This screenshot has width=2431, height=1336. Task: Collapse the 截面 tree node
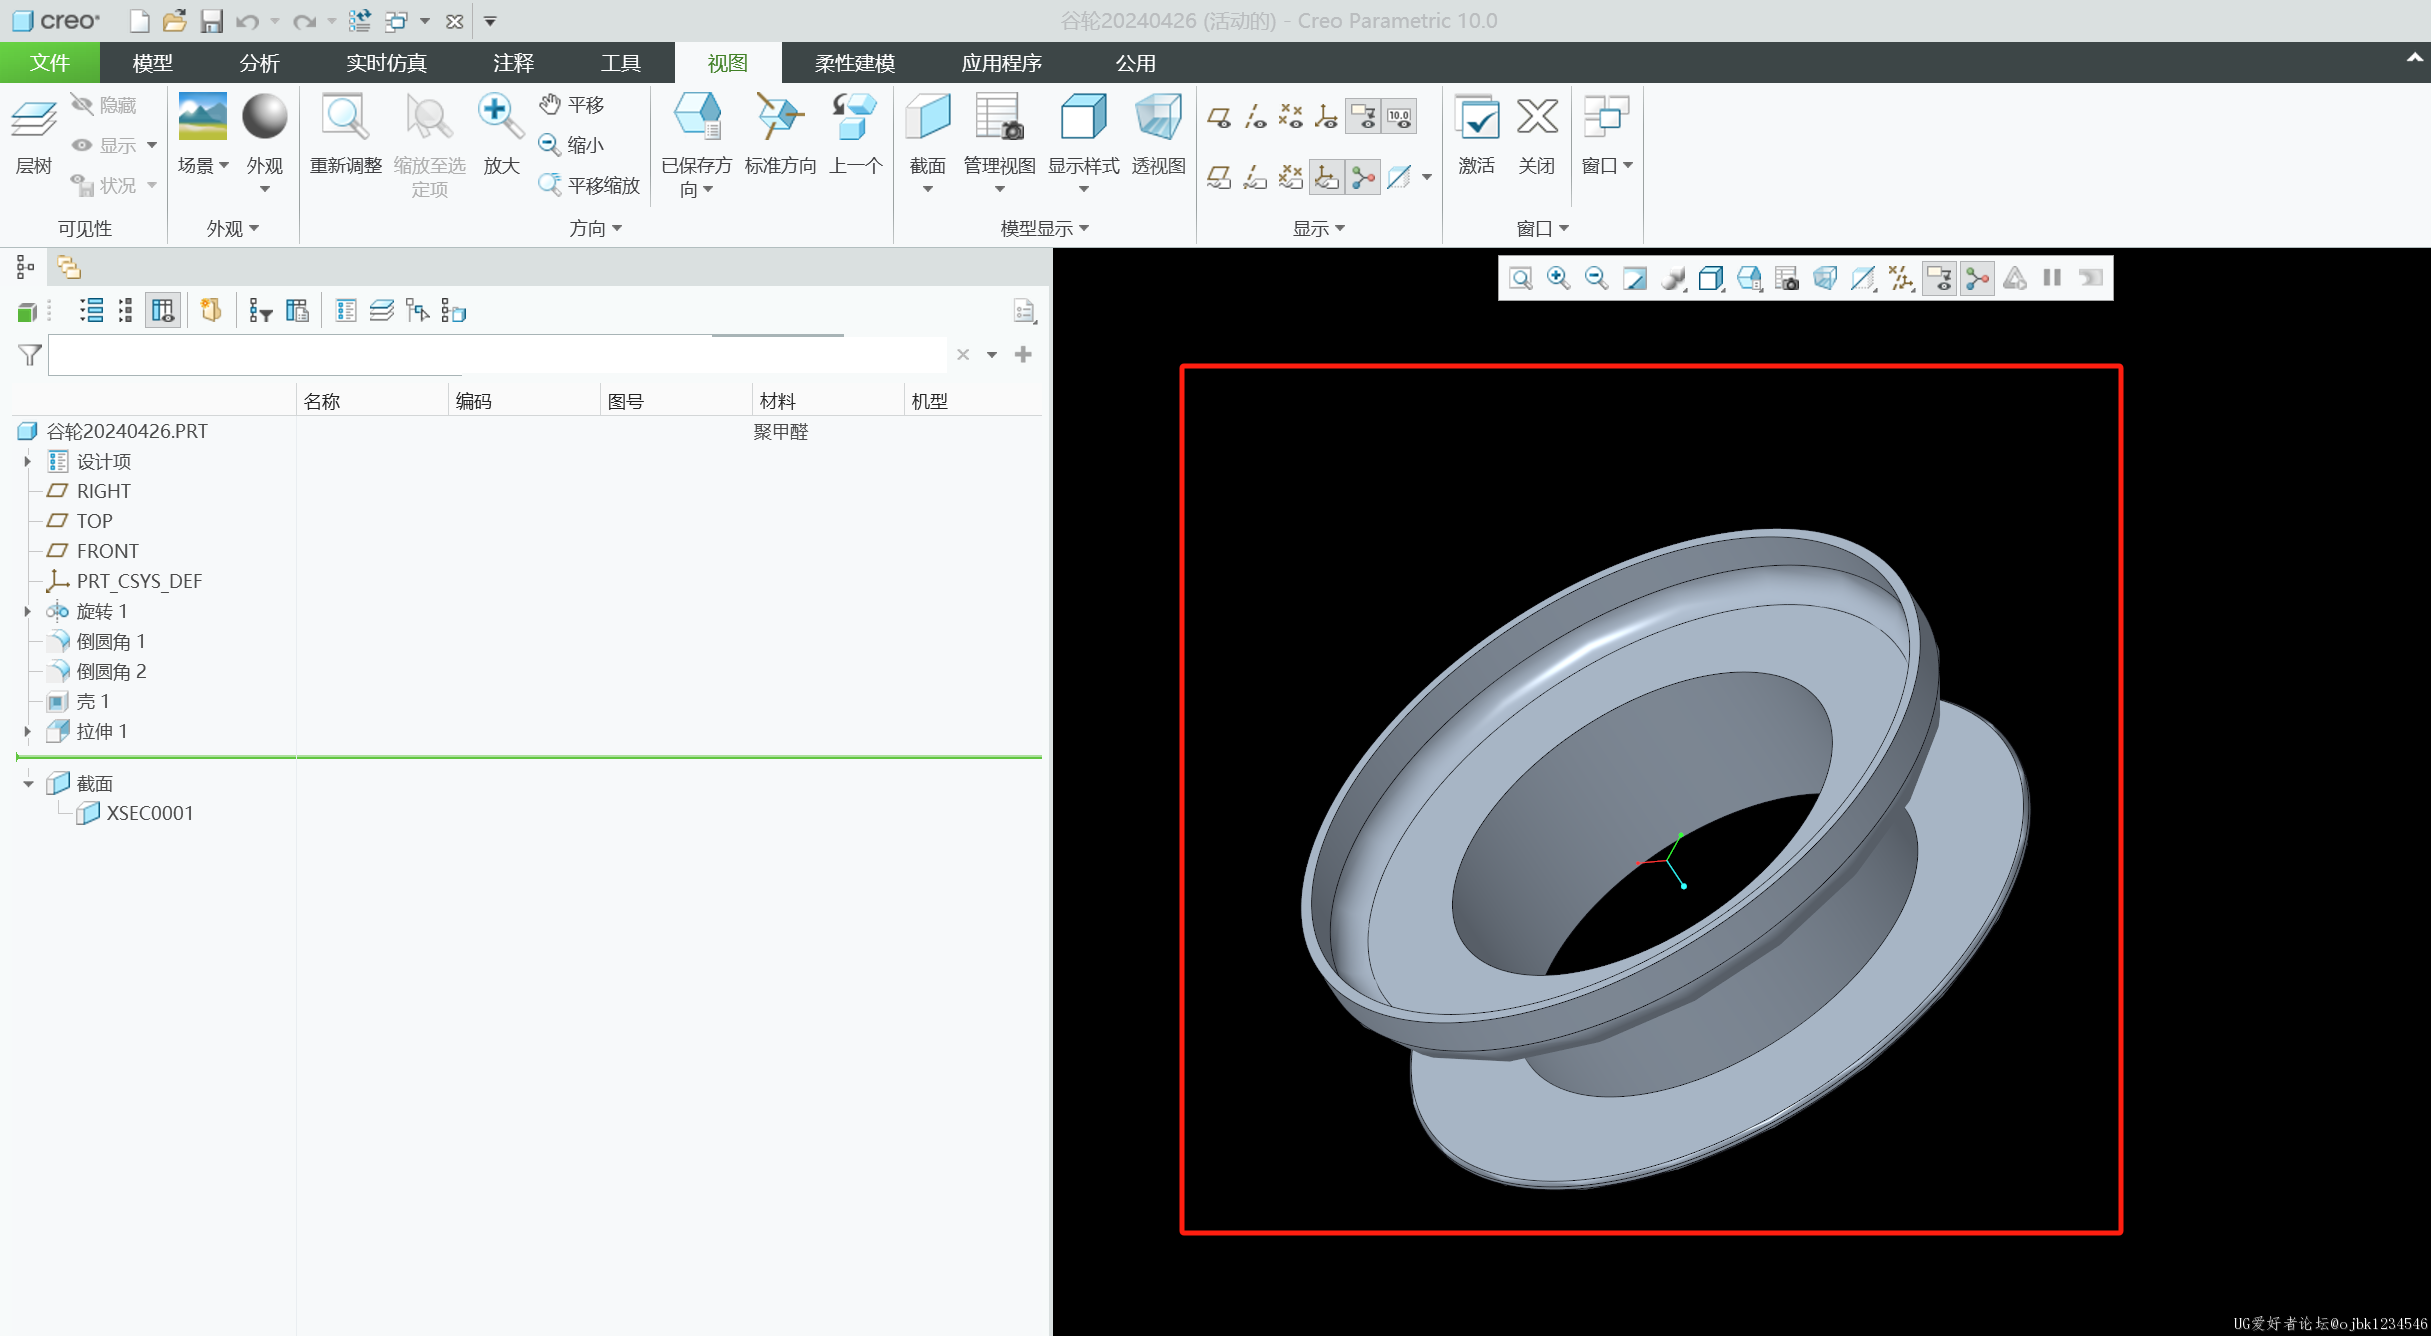pyautogui.click(x=28, y=783)
